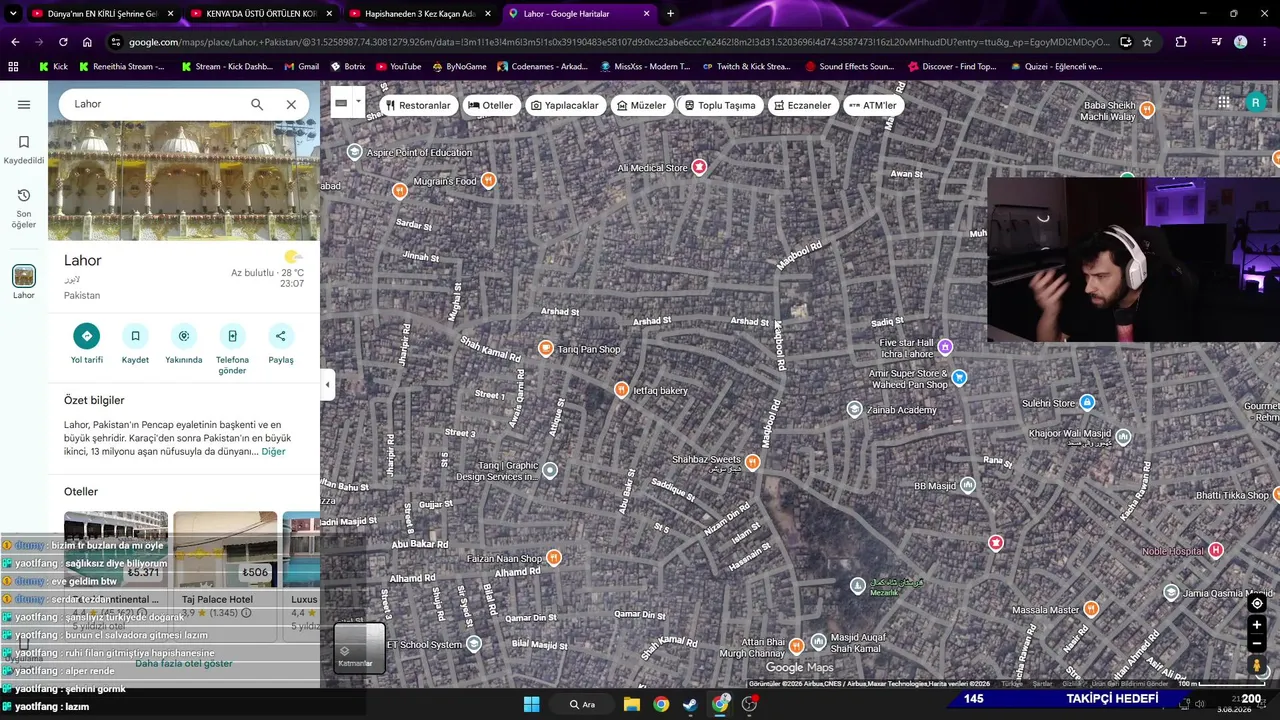Click the Paylaş share icon
The height and width of the screenshot is (720, 1280).
(281, 336)
